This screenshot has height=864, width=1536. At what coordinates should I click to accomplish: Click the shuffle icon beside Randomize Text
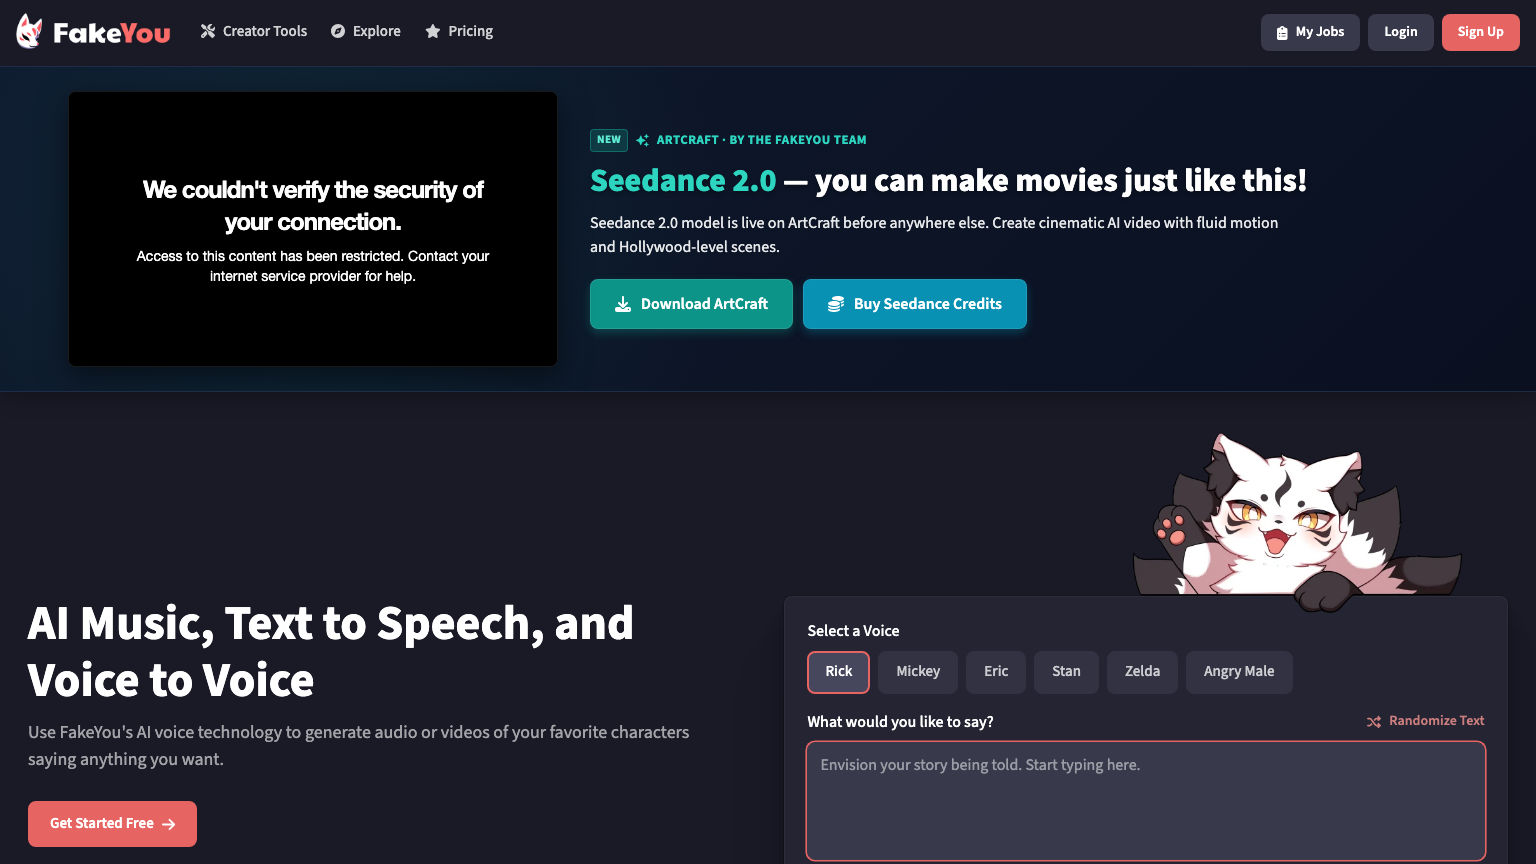[x=1374, y=721]
